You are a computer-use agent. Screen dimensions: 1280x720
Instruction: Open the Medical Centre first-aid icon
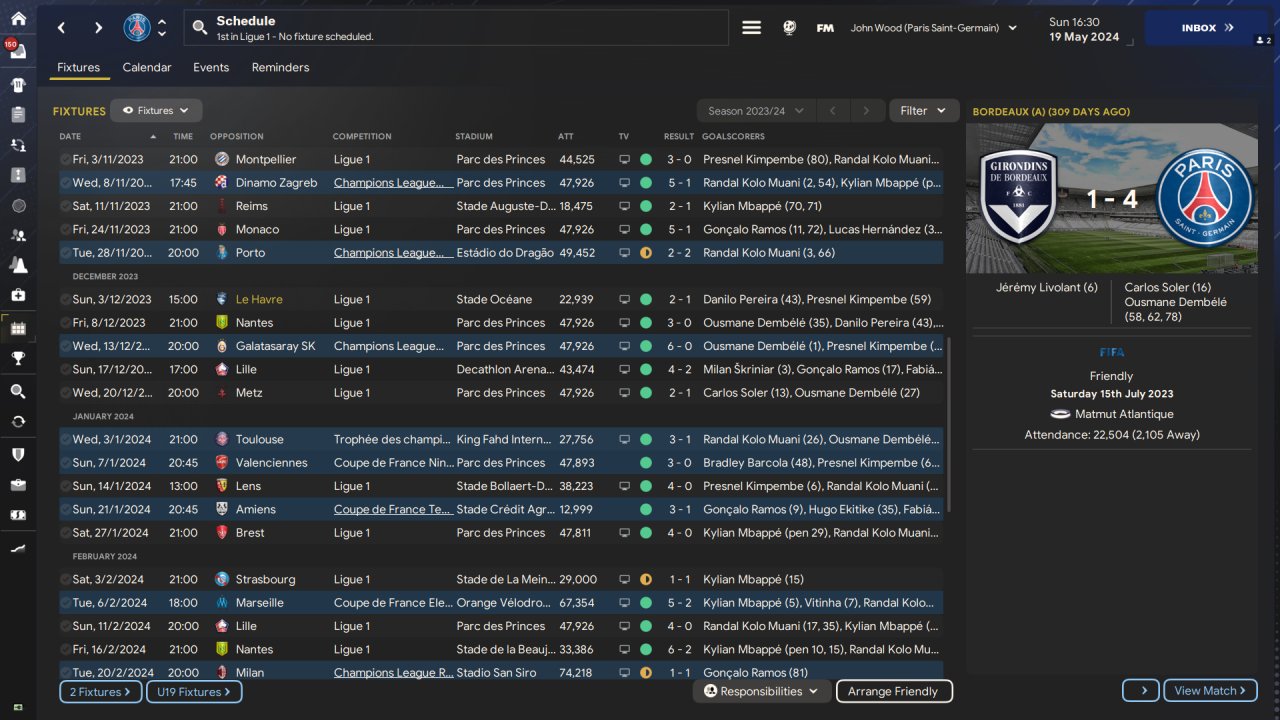[x=18, y=295]
